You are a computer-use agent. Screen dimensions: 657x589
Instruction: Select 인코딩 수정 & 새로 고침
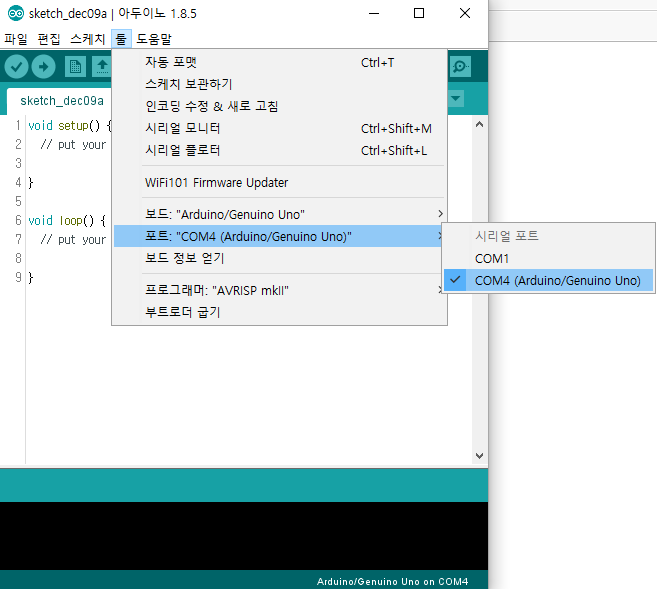280,106
